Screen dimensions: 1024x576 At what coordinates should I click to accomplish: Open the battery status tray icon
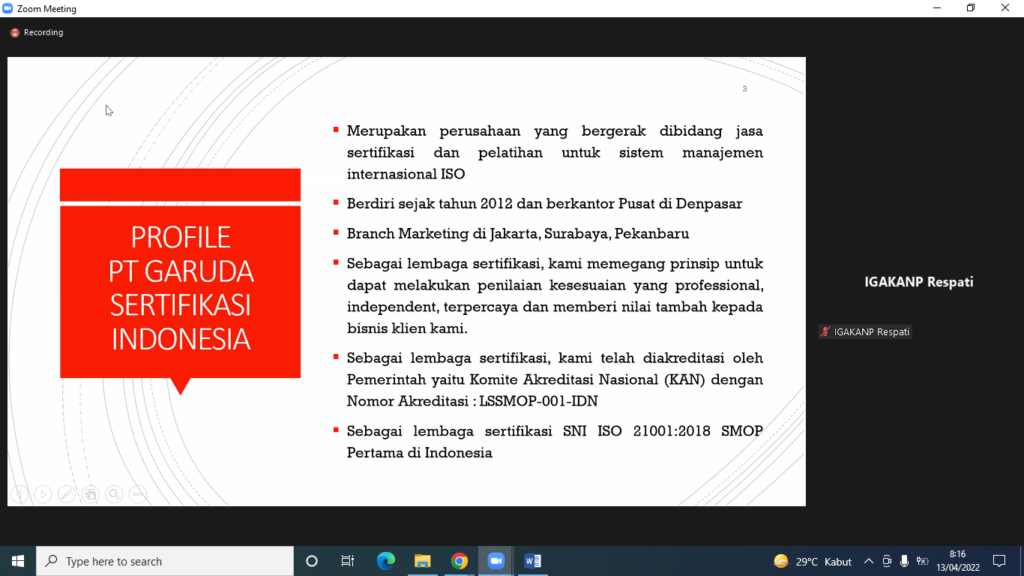[922, 562]
